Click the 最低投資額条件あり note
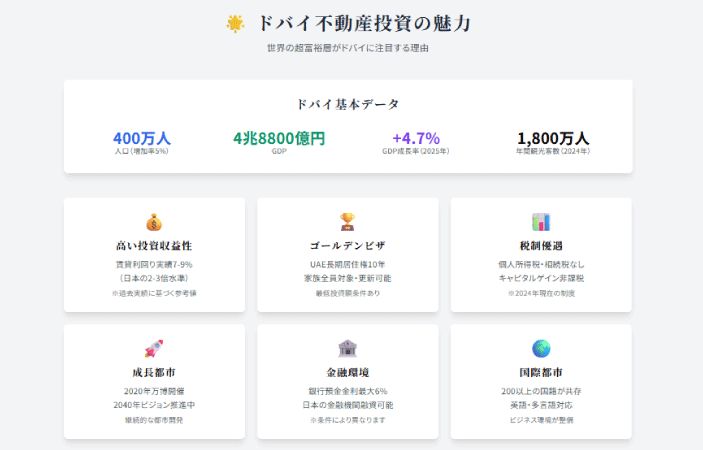This screenshot has width=703, height=450. (348, 293)
